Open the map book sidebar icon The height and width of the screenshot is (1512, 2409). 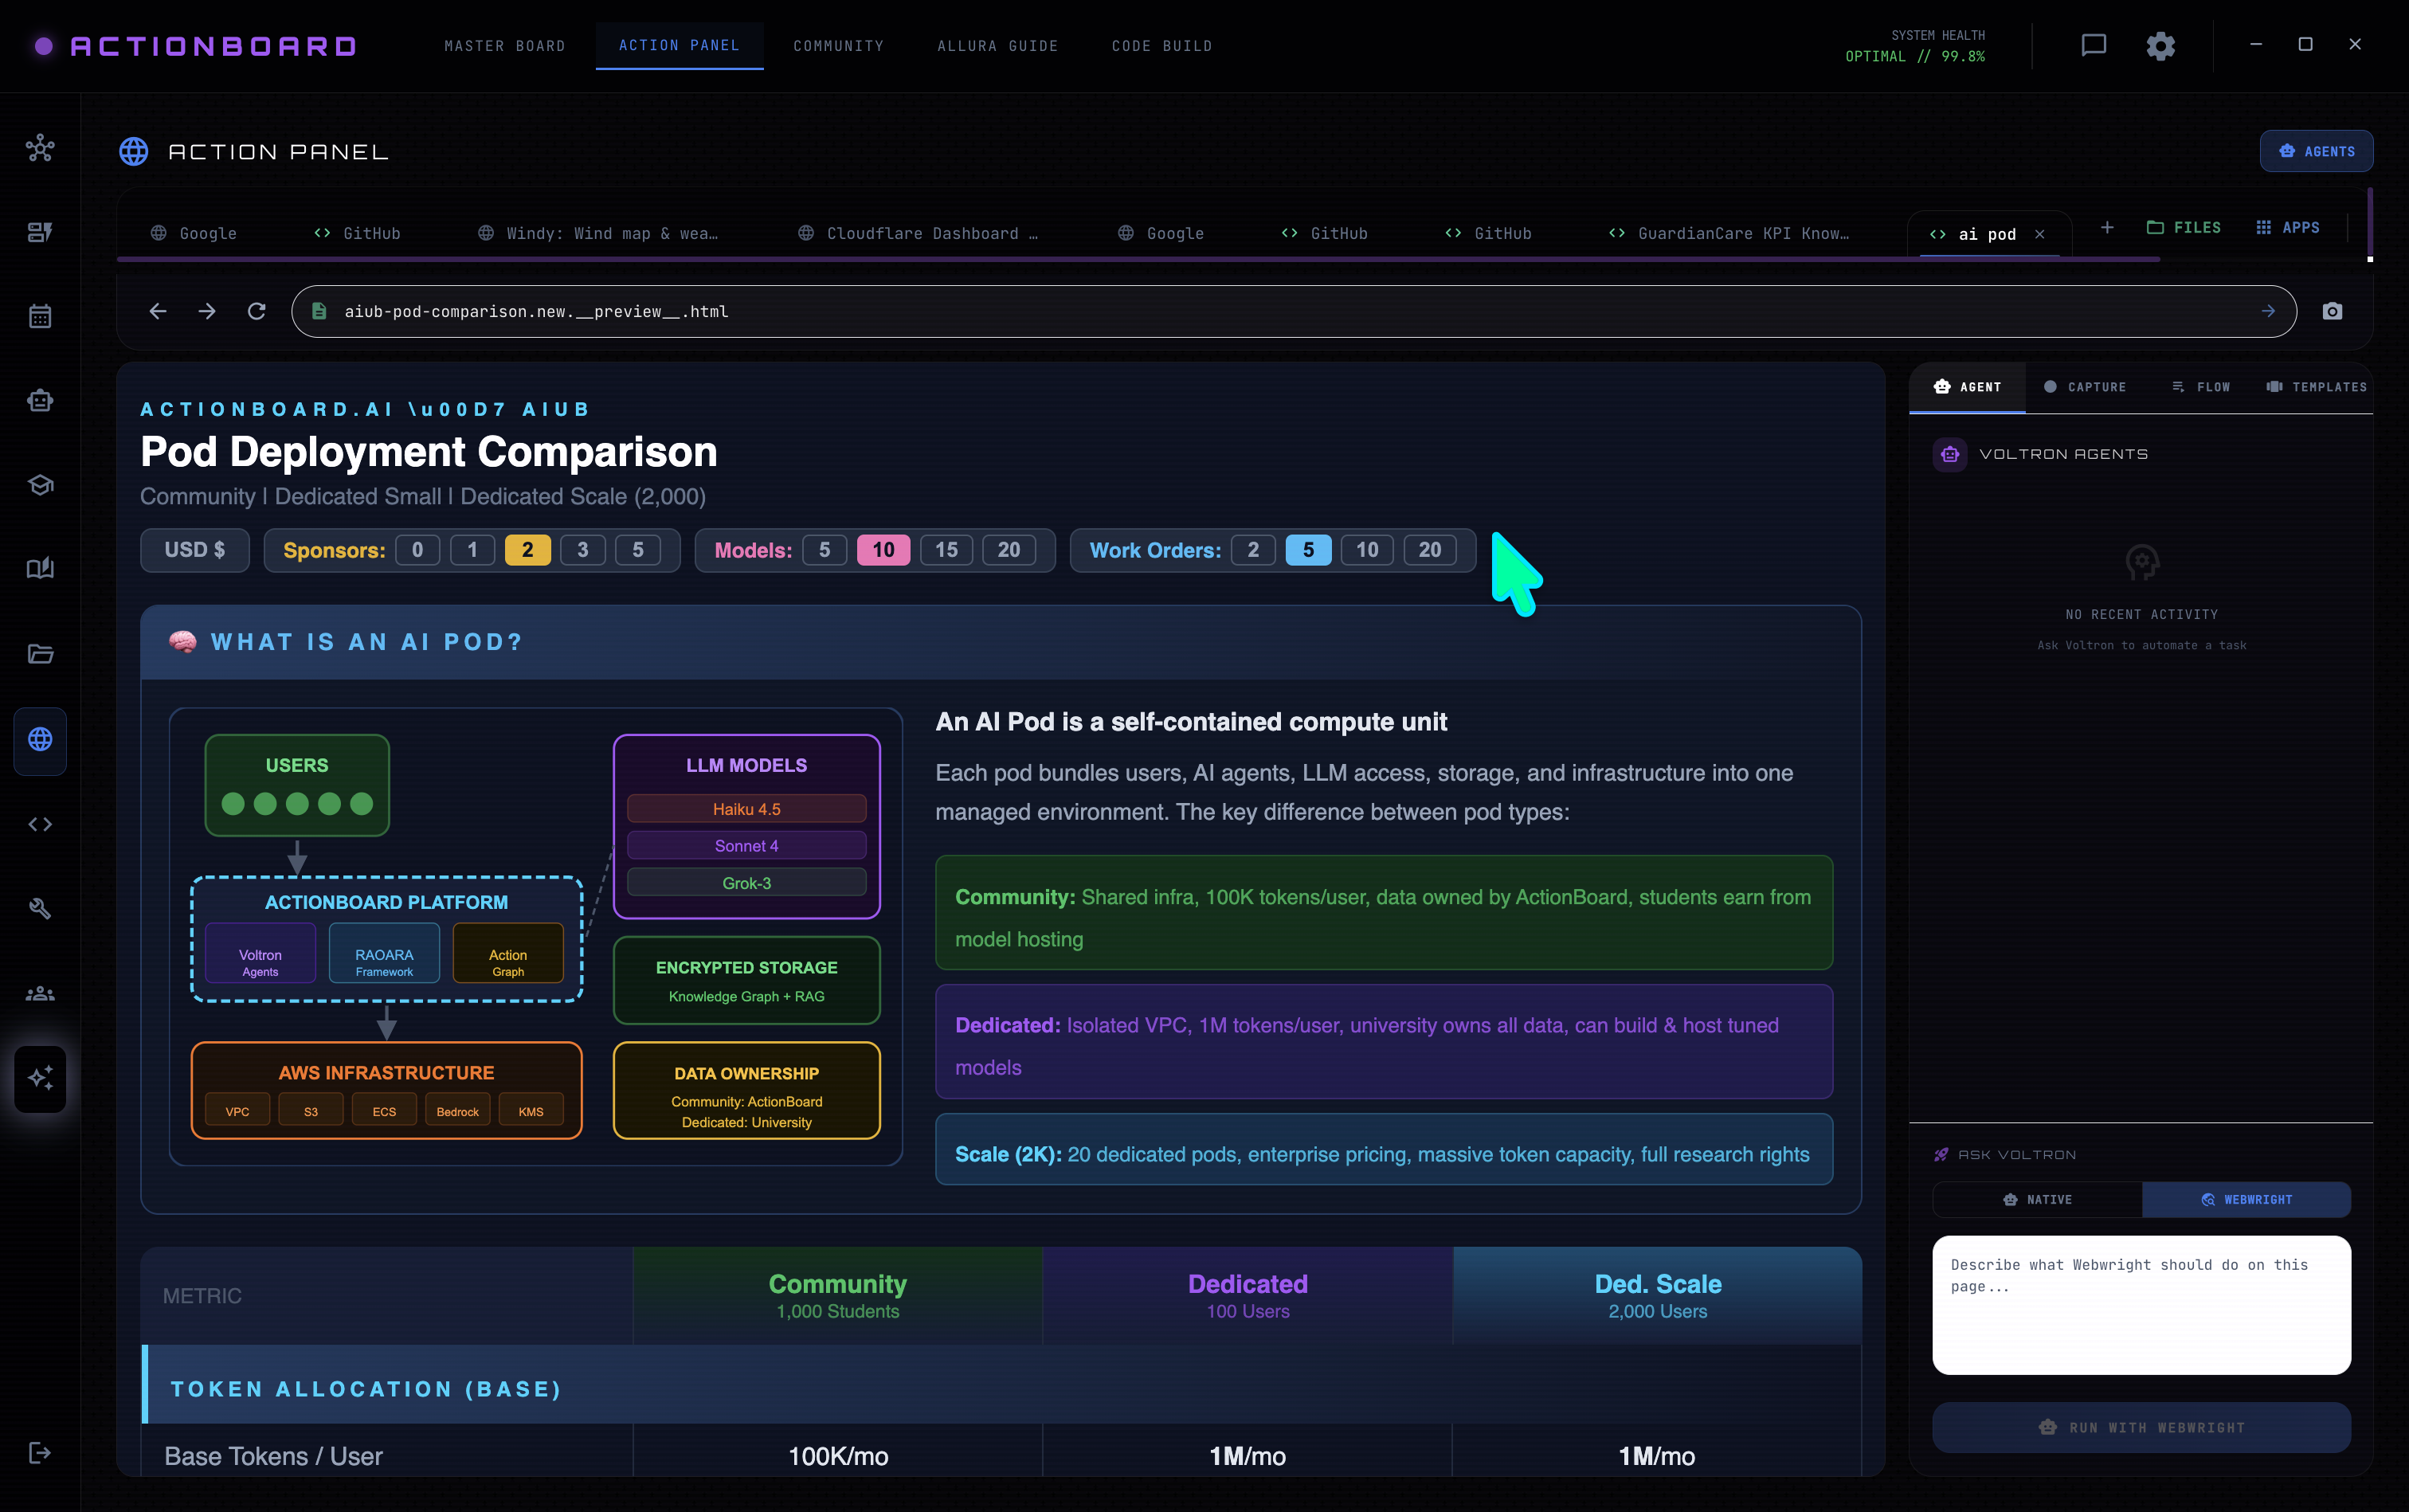coord(40,569)
